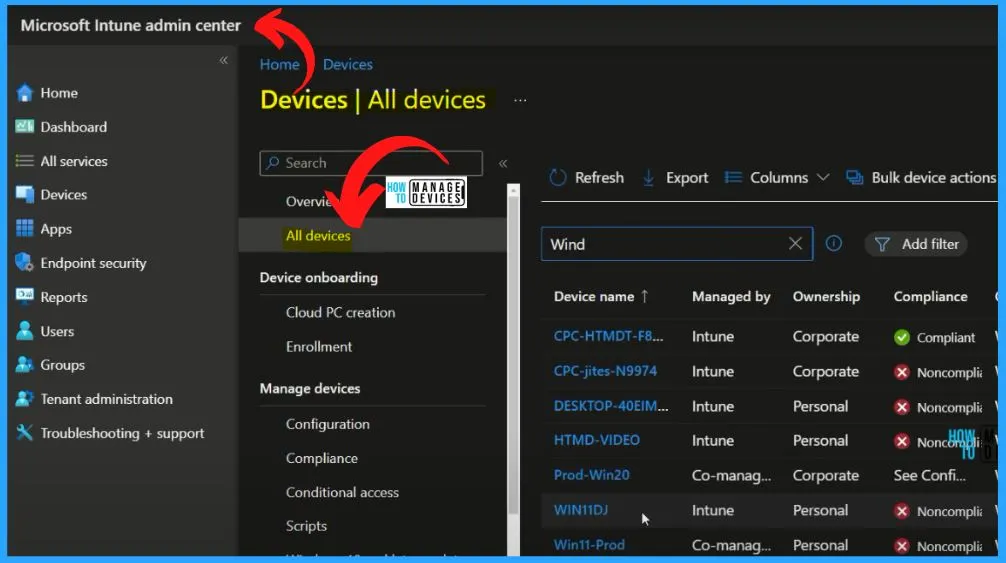Click the Compliance column header

[930, 296]
